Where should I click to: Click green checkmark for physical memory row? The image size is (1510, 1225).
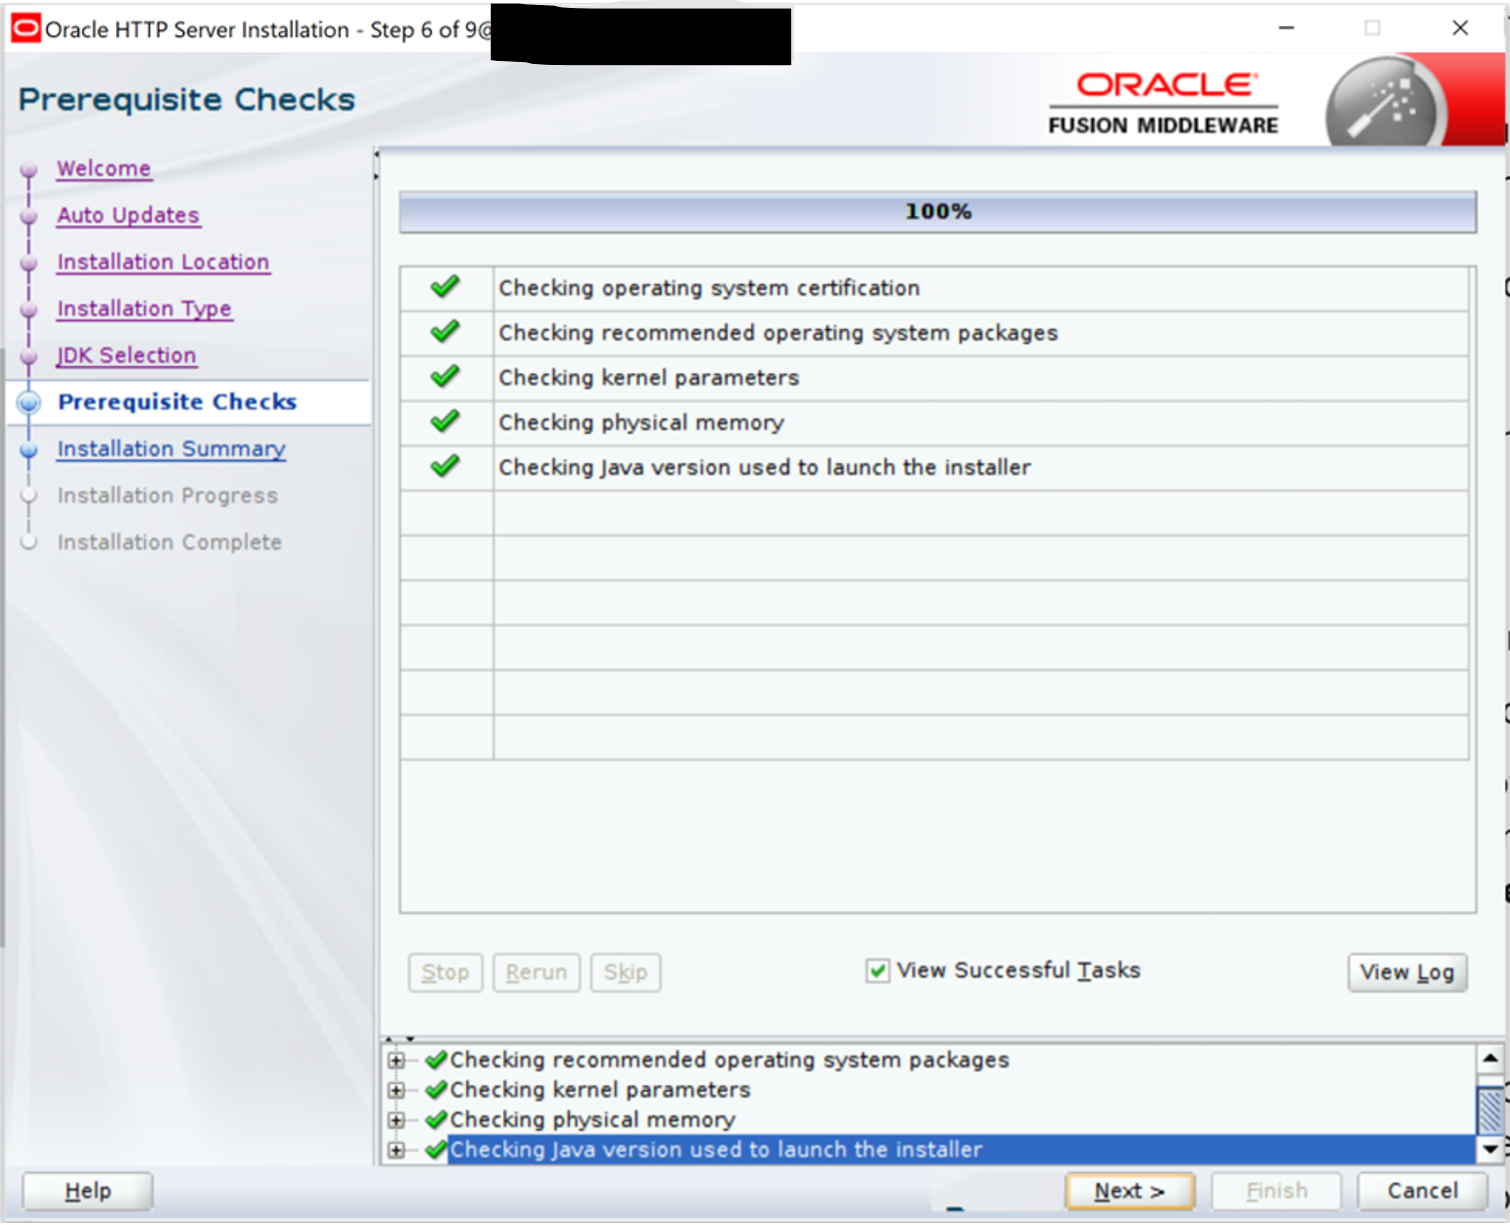(445, 422)
